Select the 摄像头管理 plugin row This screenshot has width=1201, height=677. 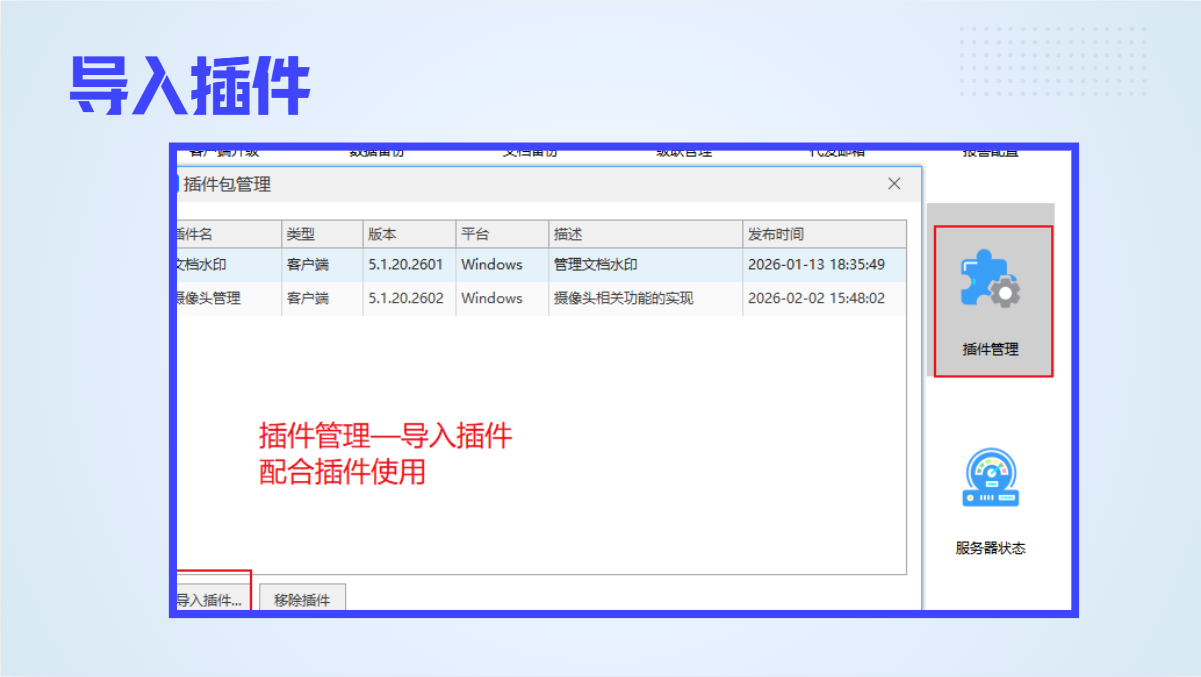click(x=209, y=298)
